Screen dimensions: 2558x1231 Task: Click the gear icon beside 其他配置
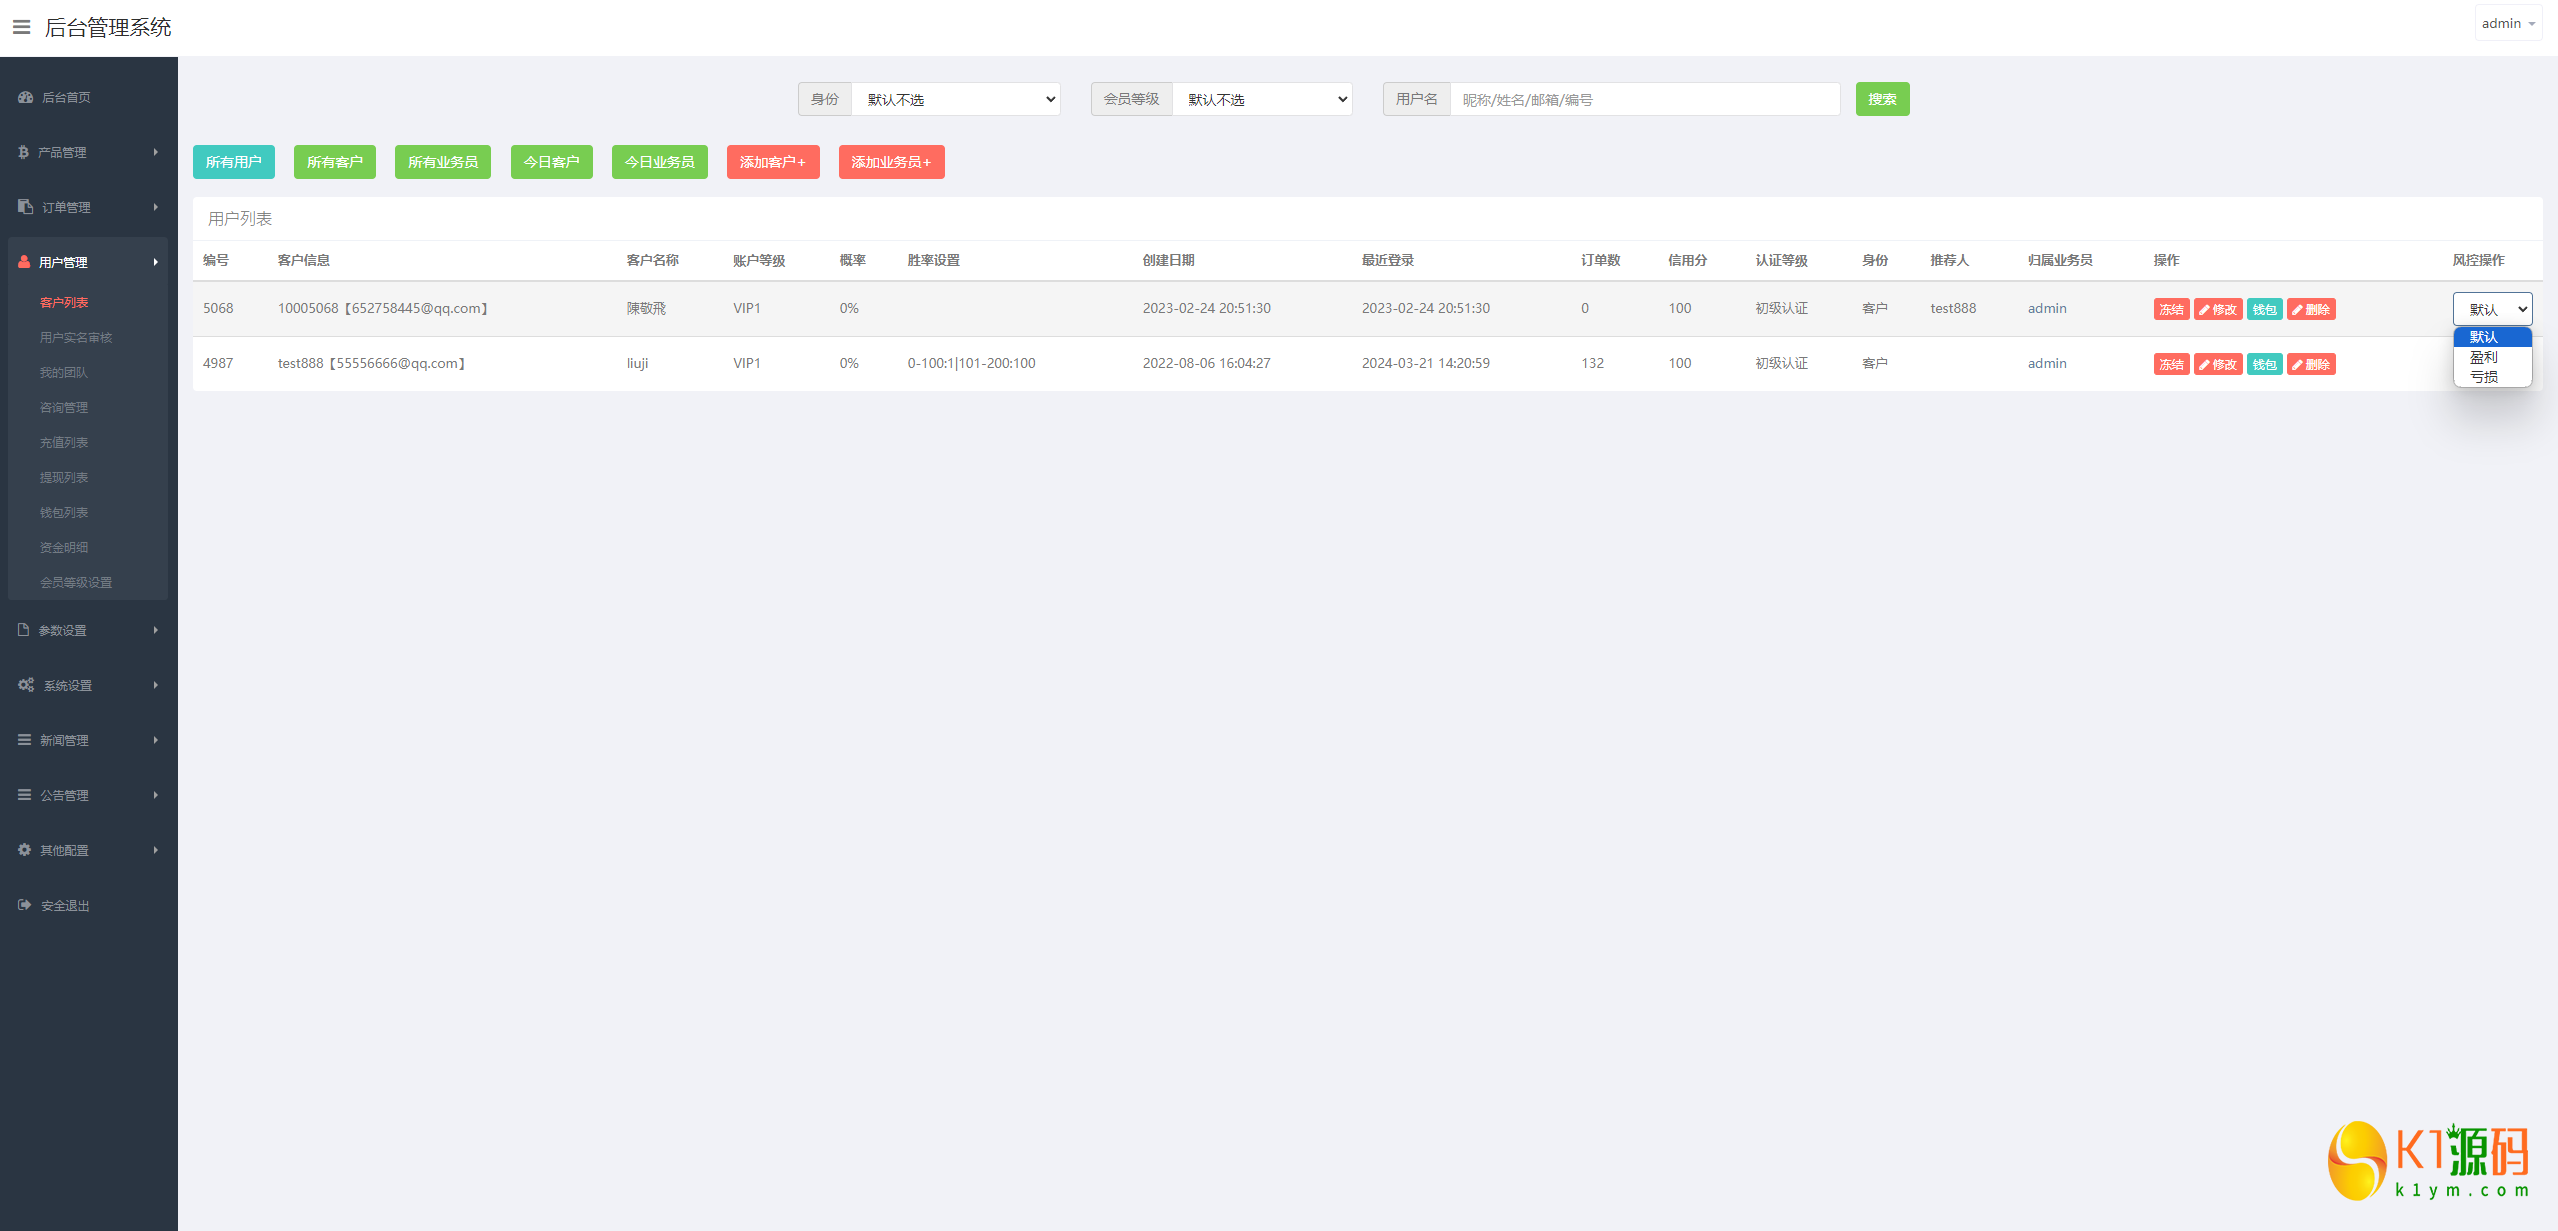25,850
